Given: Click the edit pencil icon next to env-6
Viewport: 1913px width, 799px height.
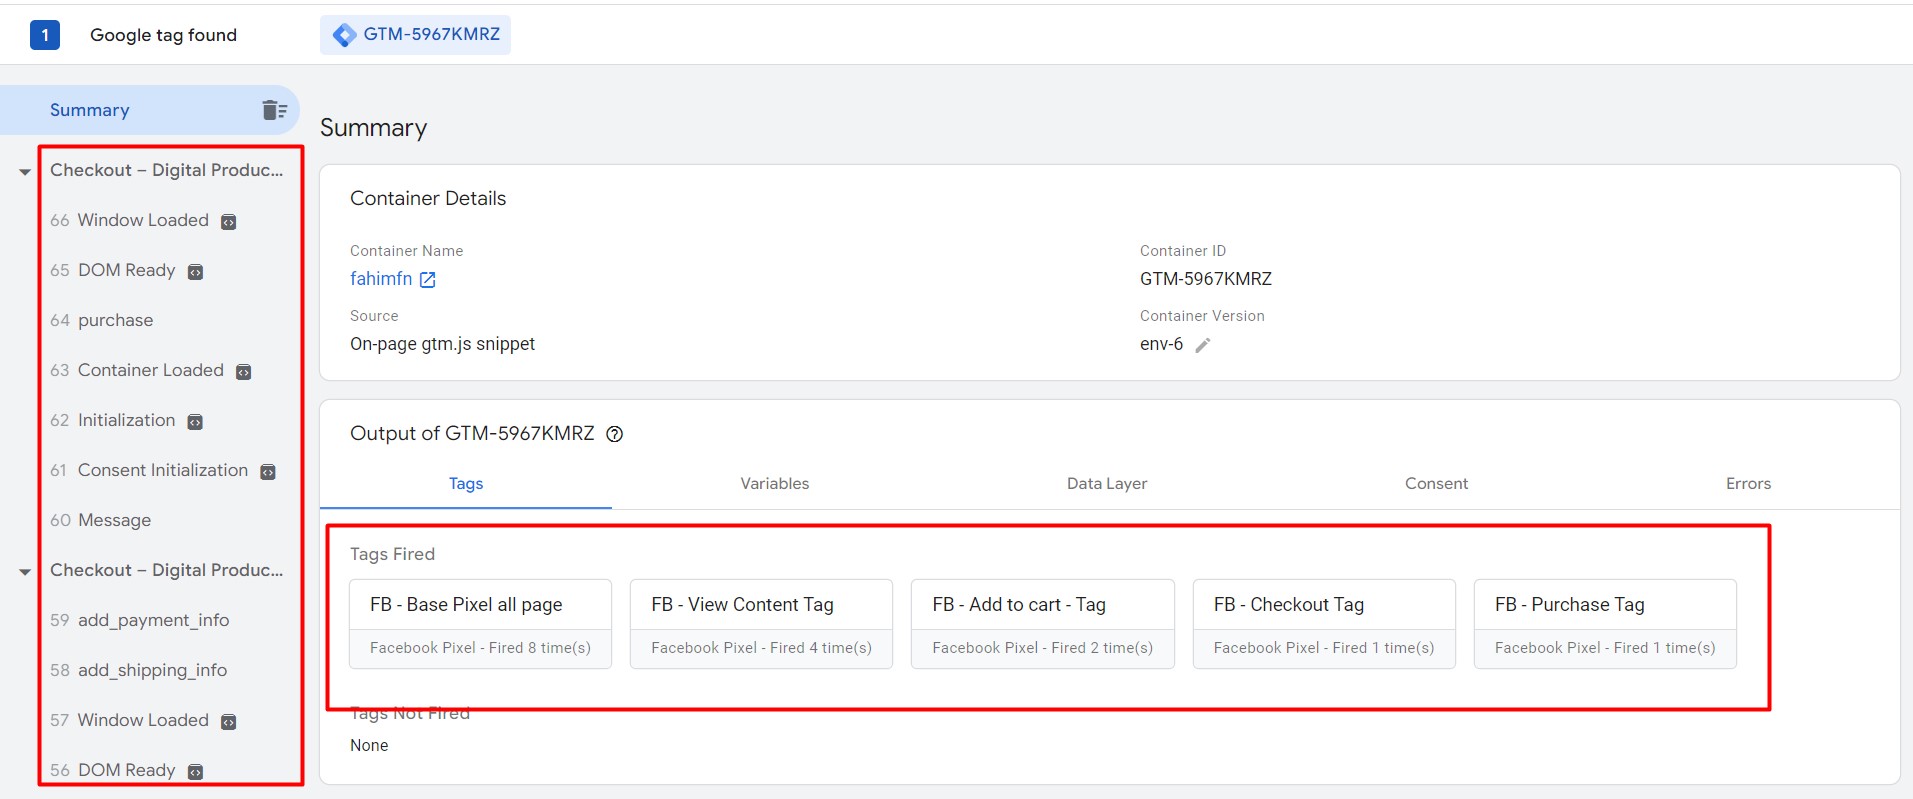Looking at the screenshot, I should (1203, 345).
